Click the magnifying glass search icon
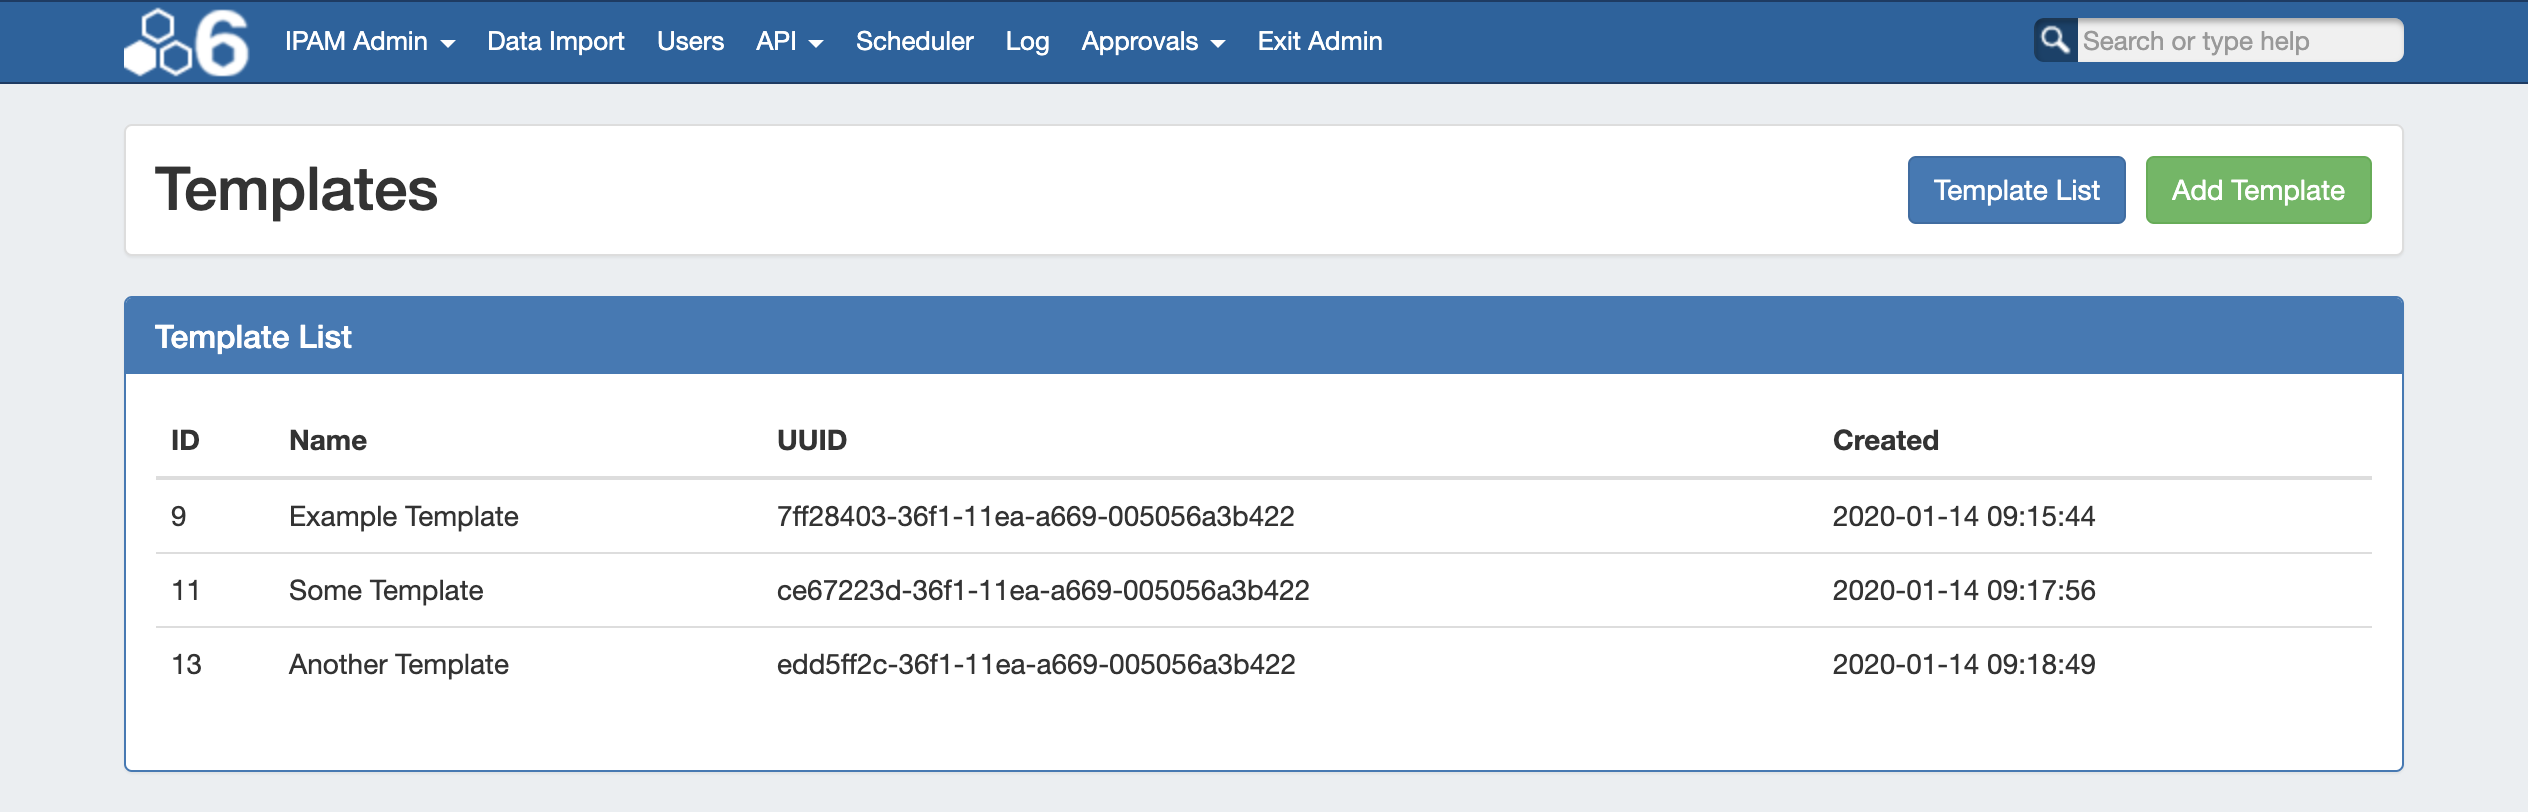2528x812 pixels. tap(2055, 41)
